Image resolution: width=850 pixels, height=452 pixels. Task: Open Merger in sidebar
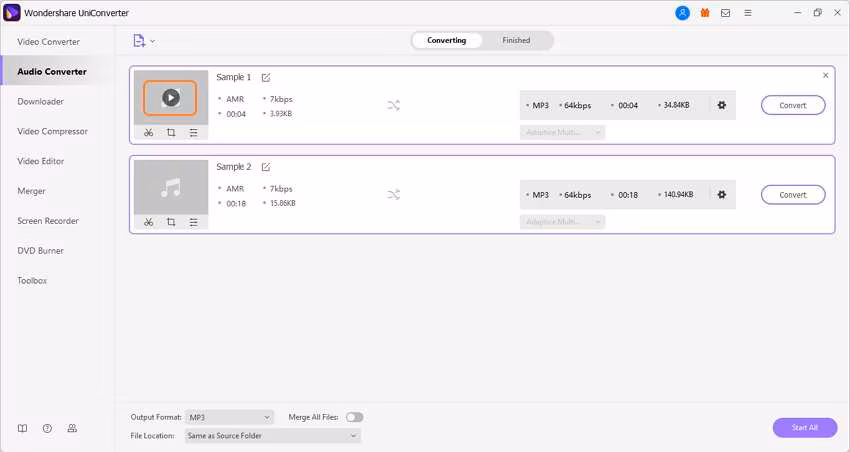click(x=31, y=191)
